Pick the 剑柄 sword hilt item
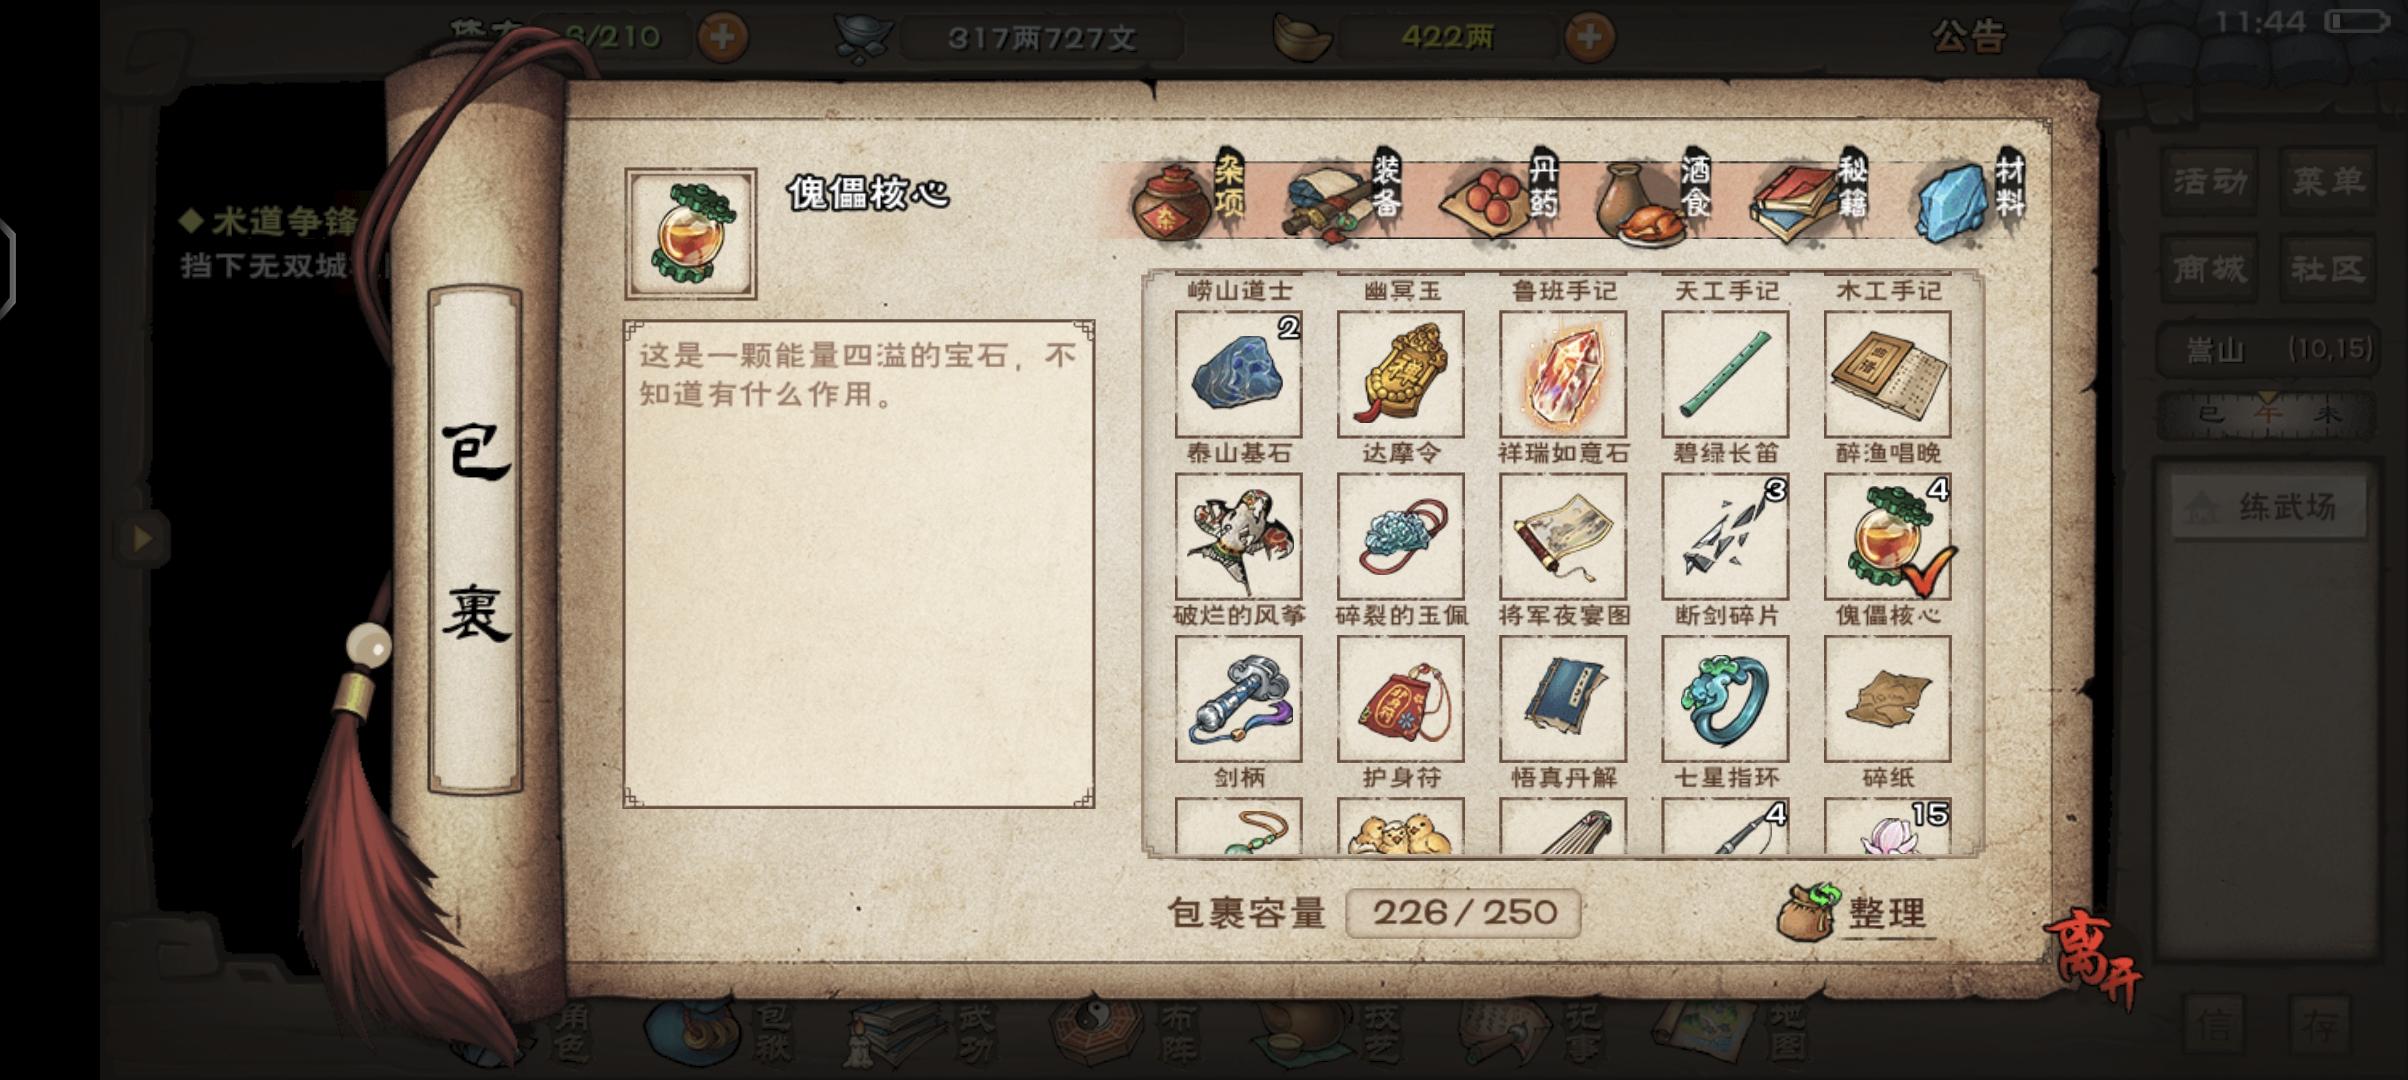Image resolution: width=2408 pixels, height=1080 pixels. point(1238,698)
